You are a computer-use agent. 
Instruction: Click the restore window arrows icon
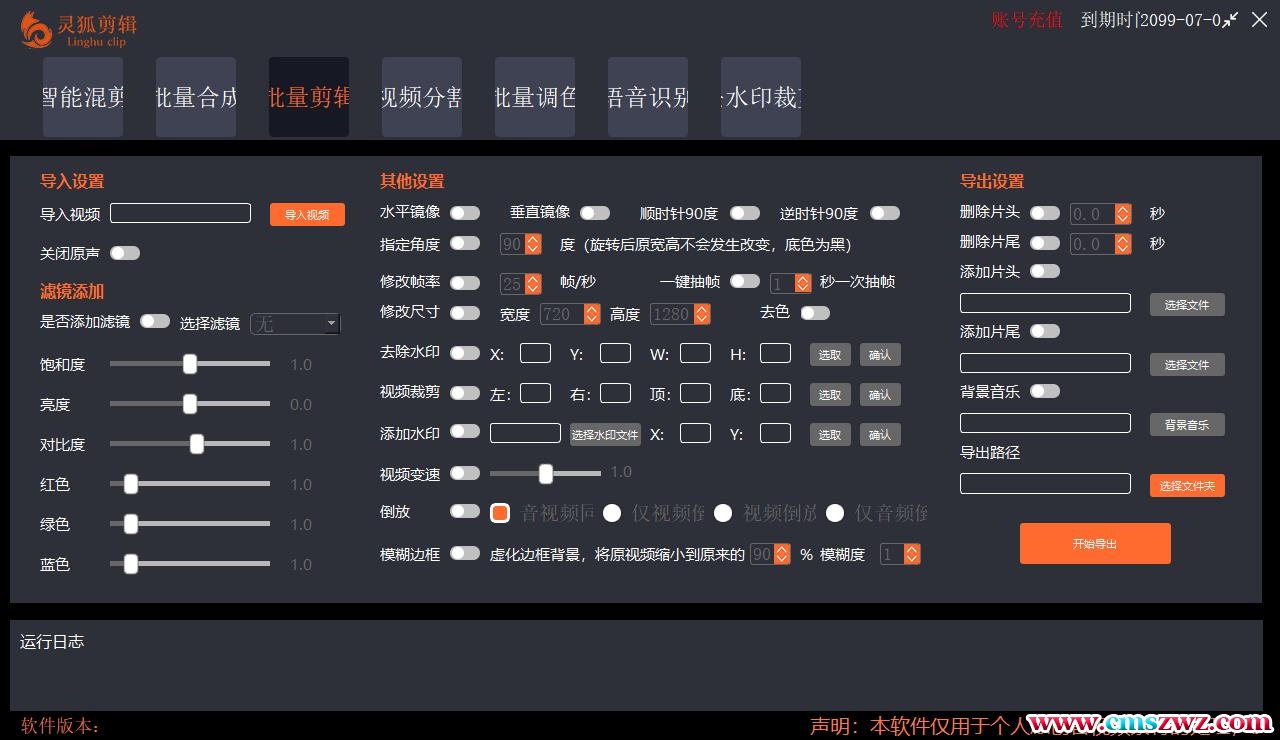tap(1230, 20)
